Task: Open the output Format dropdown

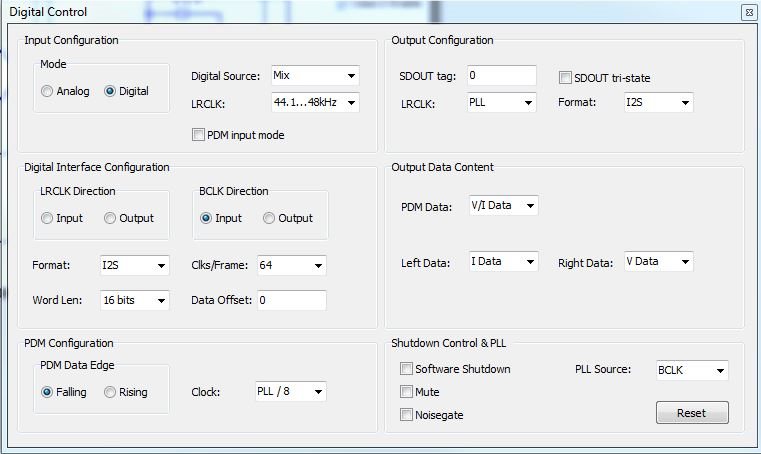Action: pyautogui.click(x=658, y=102)
